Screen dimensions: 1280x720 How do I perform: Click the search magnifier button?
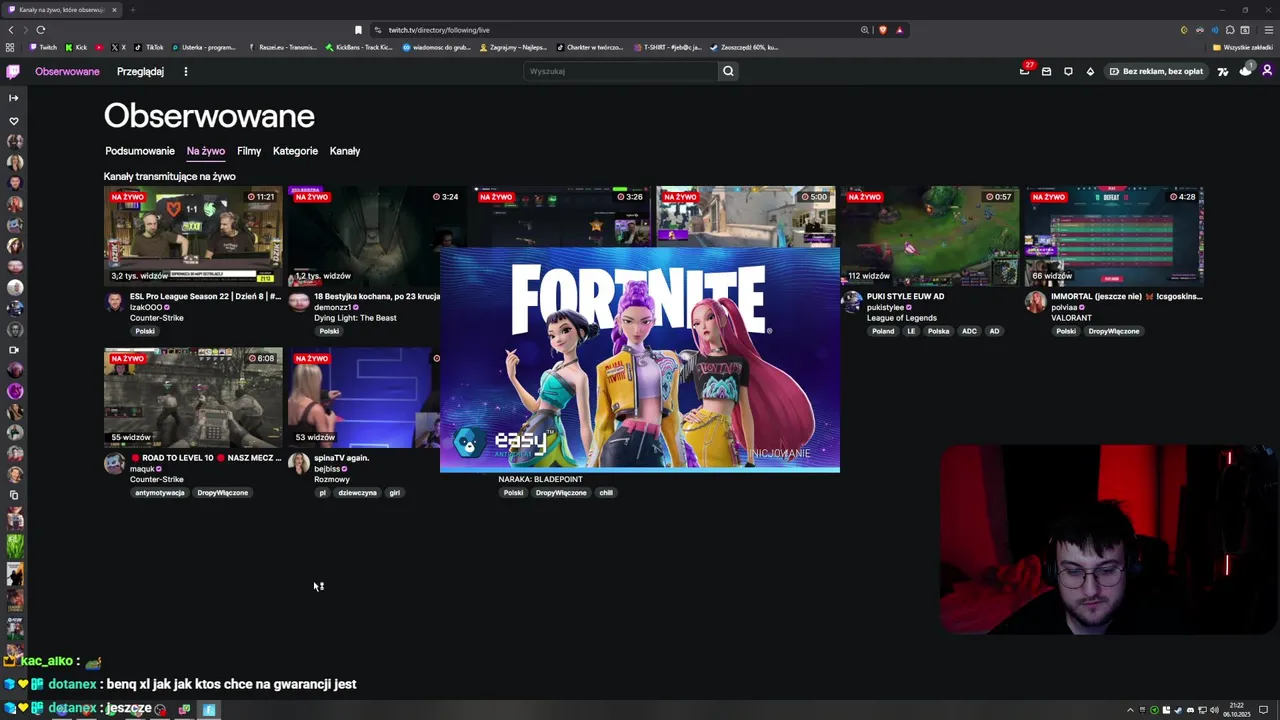click(x=728, y=71)
